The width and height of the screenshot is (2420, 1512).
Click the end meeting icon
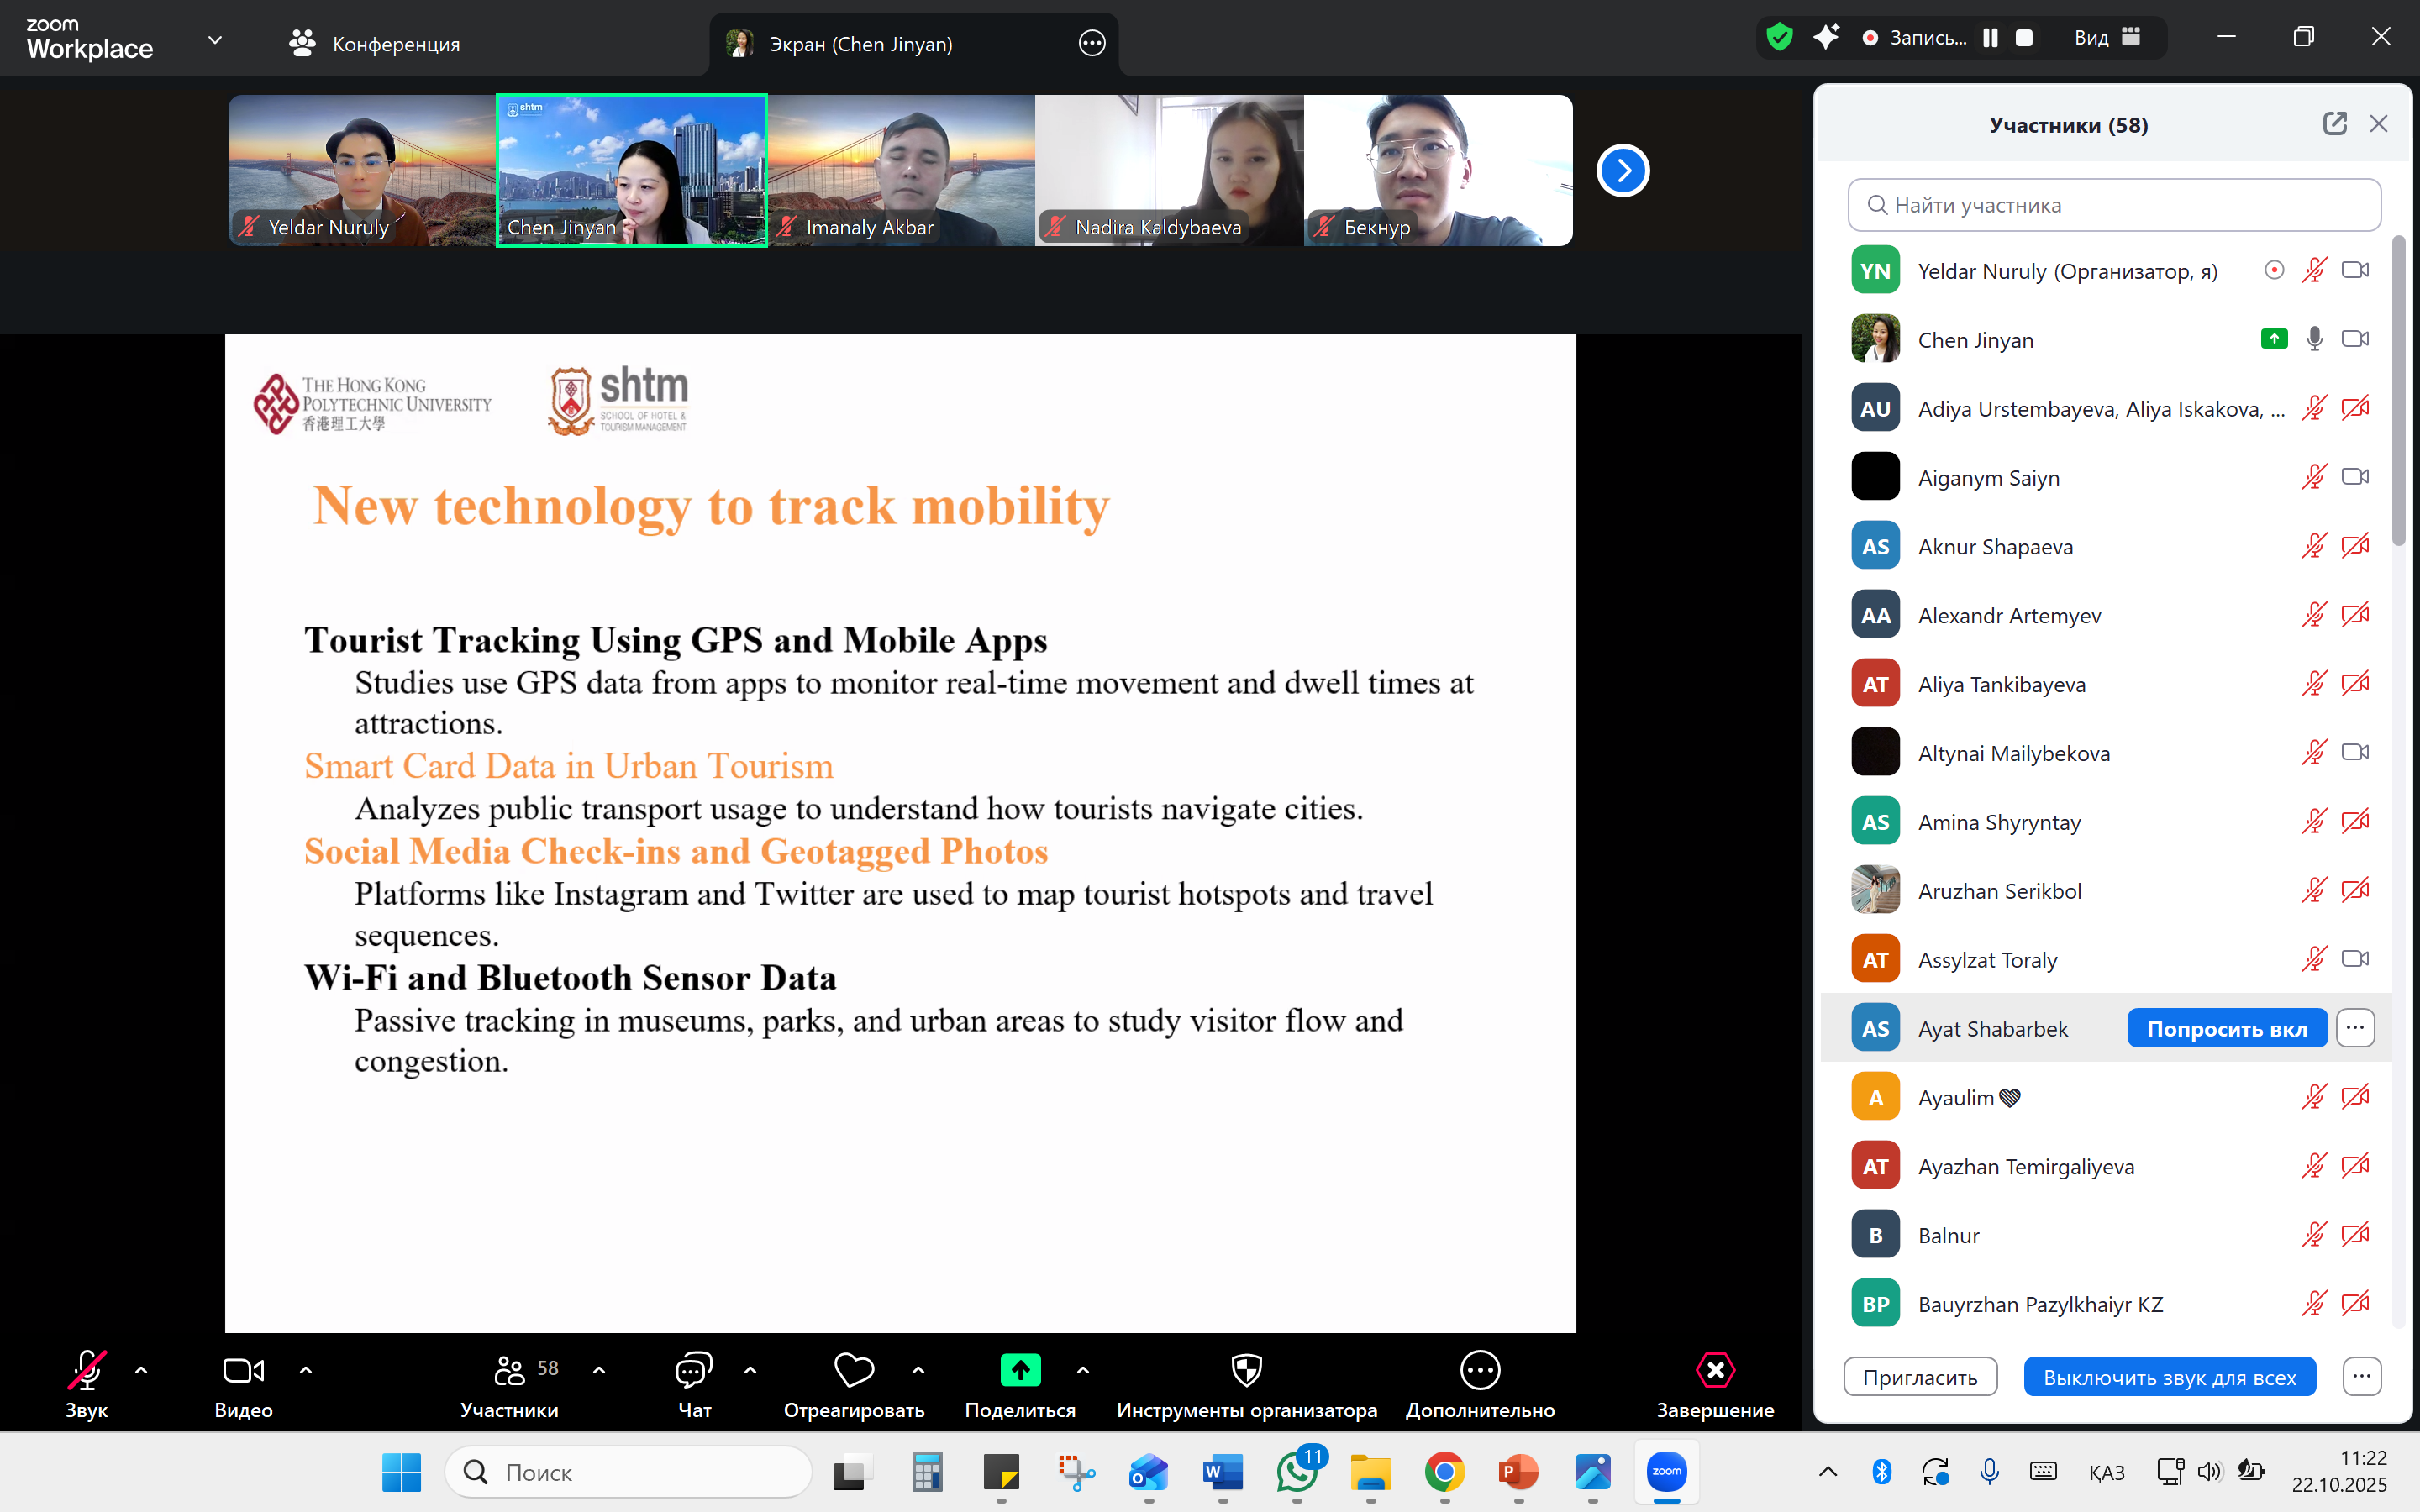(x=1715, y=1370)
